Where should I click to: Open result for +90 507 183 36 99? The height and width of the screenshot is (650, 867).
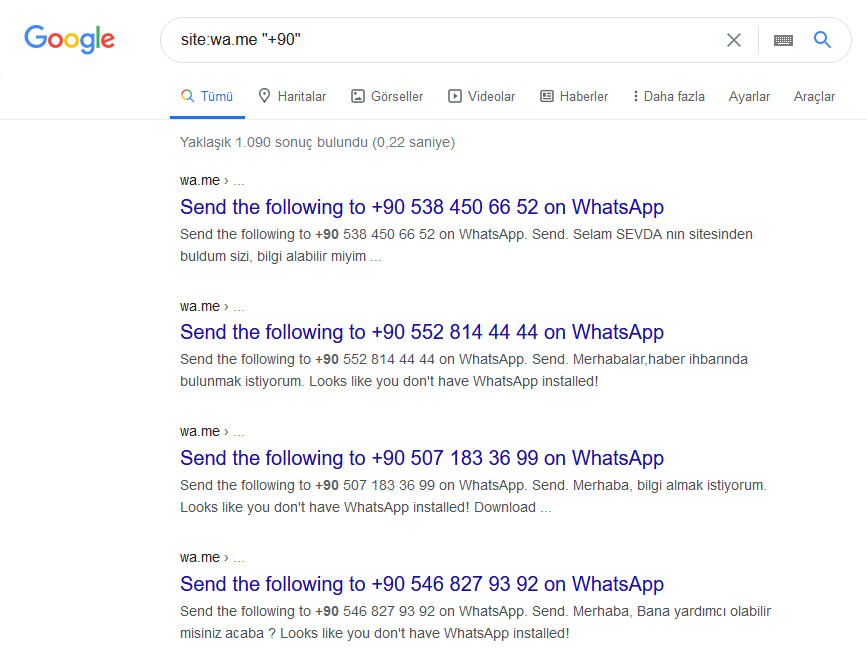click(x=421, y=458)
